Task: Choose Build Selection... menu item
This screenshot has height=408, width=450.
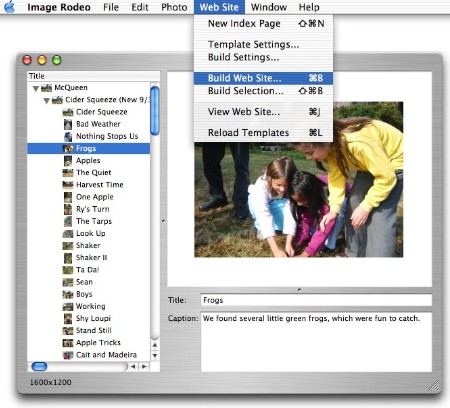Action: coord(263,91)
